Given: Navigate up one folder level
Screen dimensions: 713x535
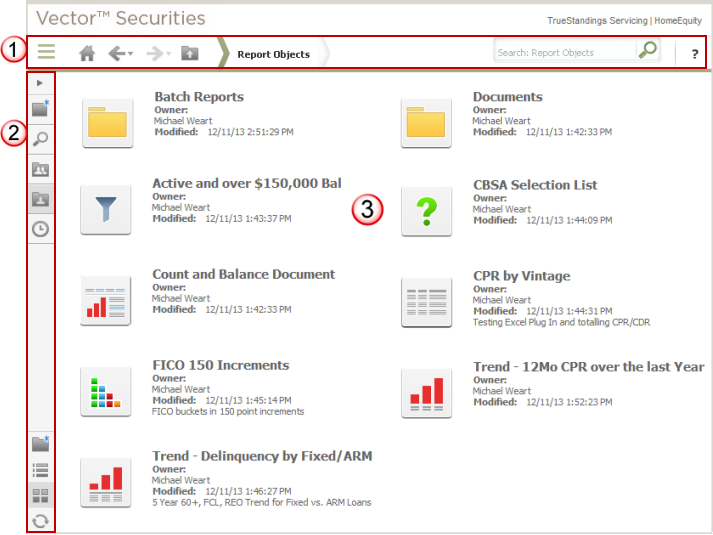Looking at the screenshot, I should [190, 54].
